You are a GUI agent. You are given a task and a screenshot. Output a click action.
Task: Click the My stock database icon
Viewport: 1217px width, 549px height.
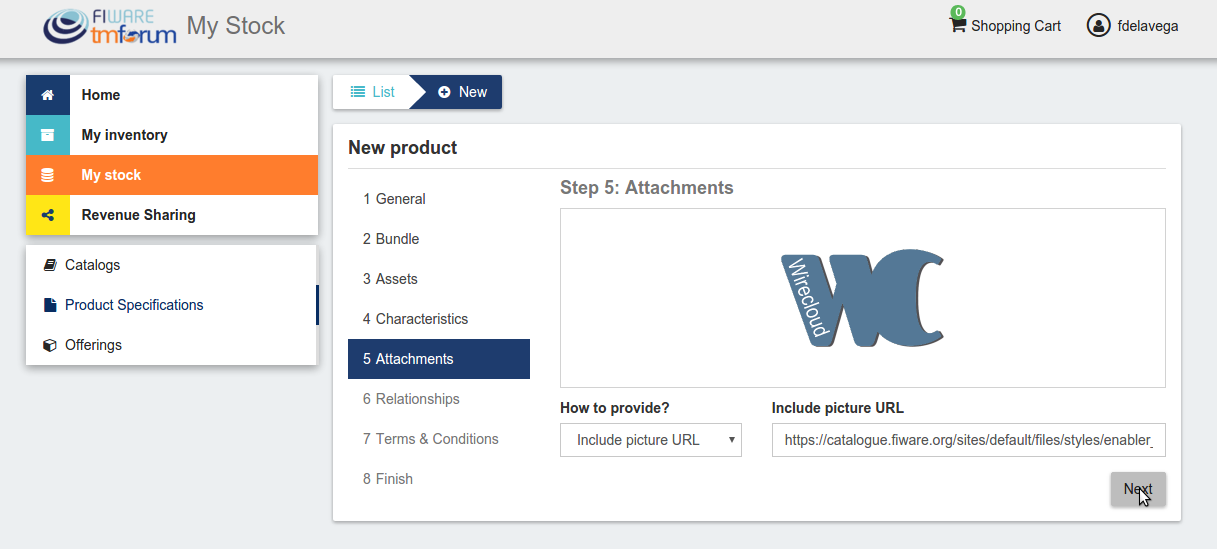[x=47, y=175]
